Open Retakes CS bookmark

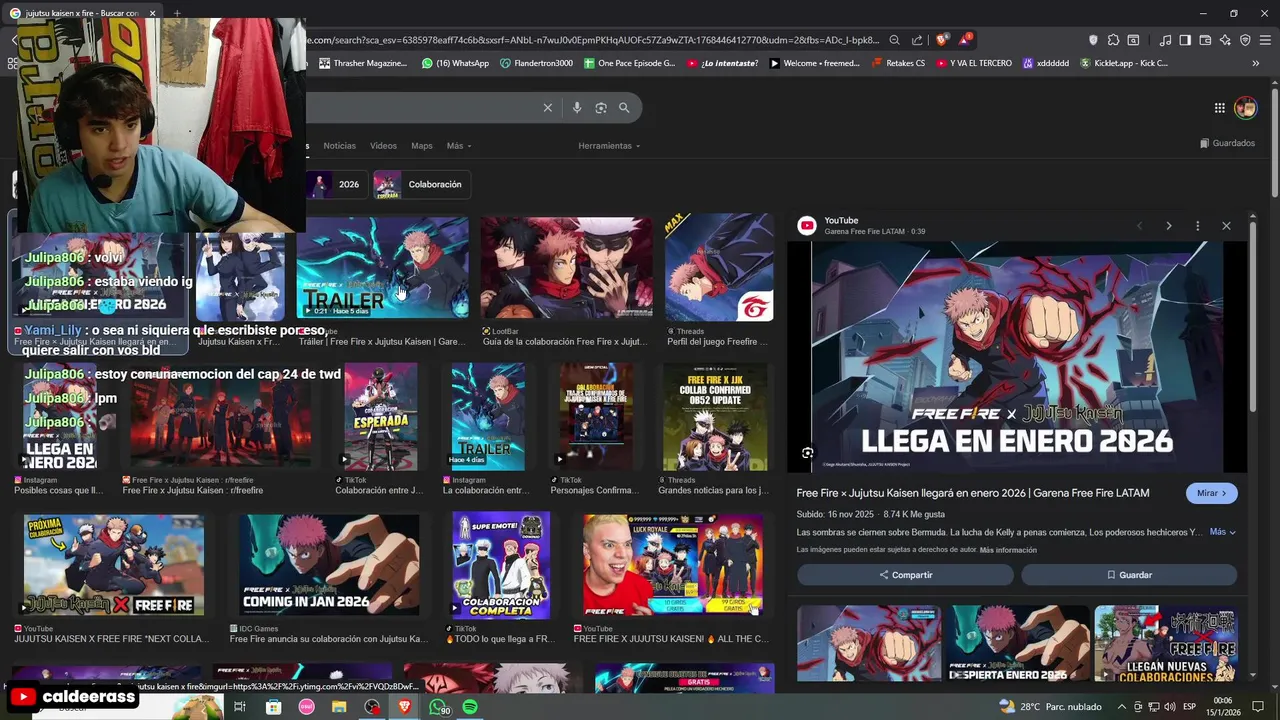(897, 63)
